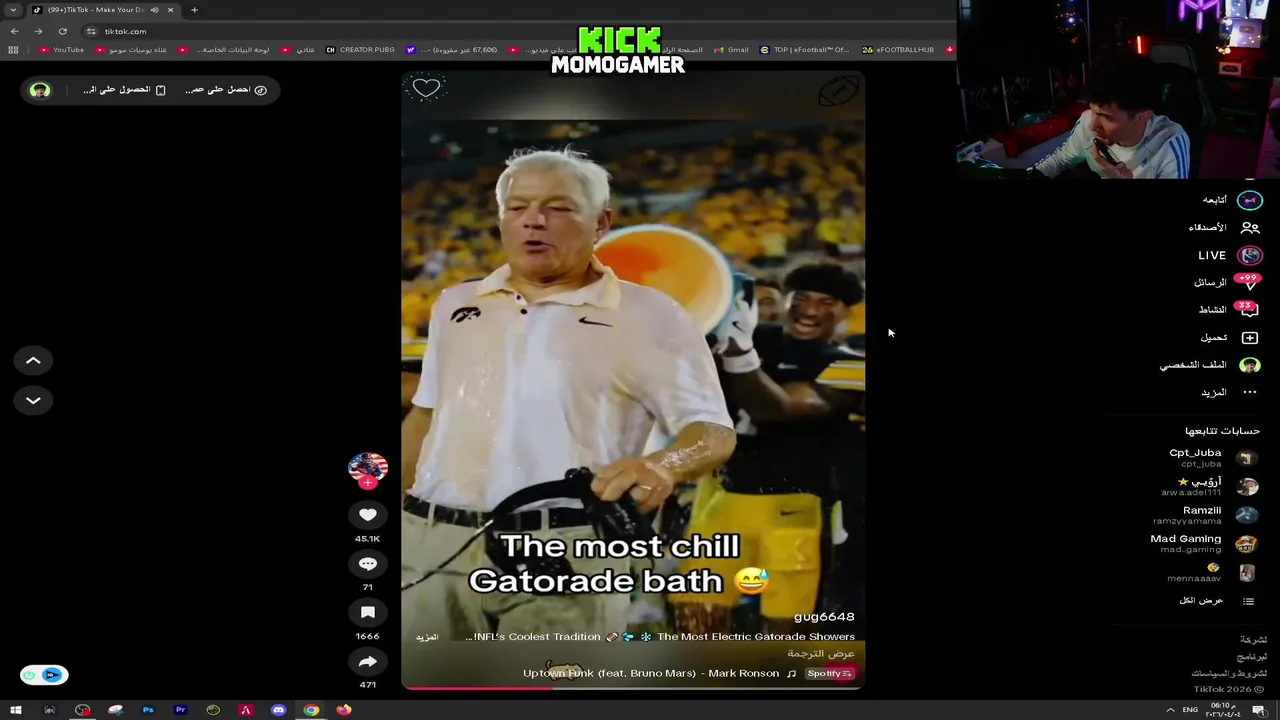Open the Profile (الملف الشخصي) sidebar item
Screen dimensions: 1280x720
point(1210,365)
